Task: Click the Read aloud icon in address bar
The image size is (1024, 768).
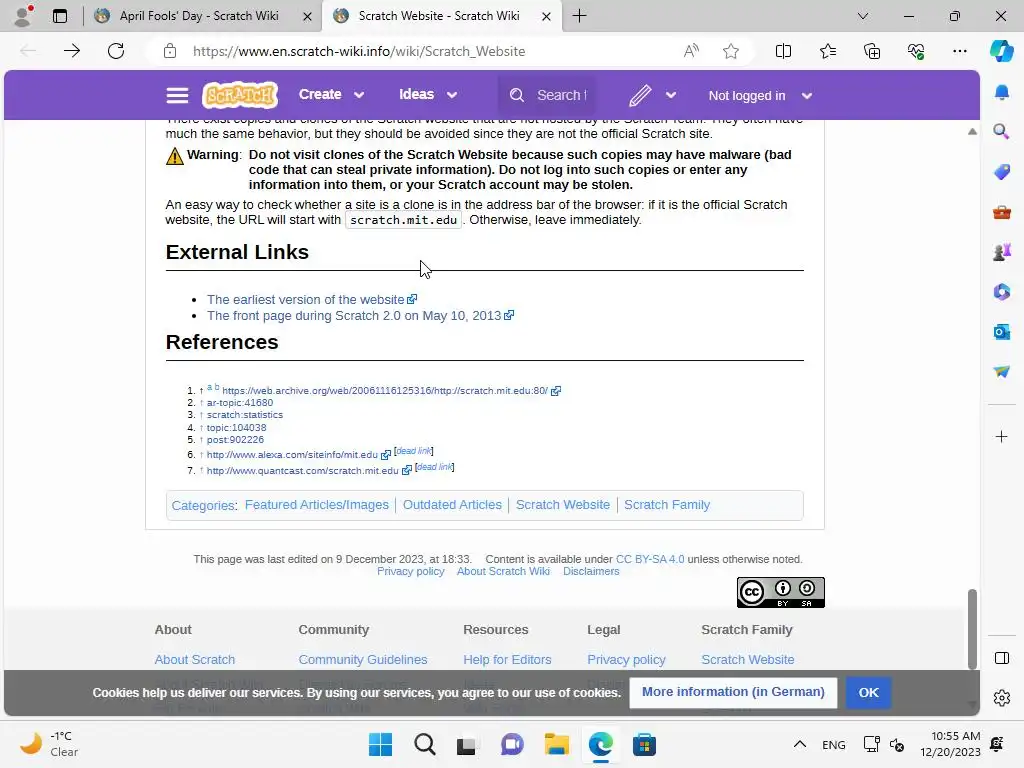Action: pos(691,51)
